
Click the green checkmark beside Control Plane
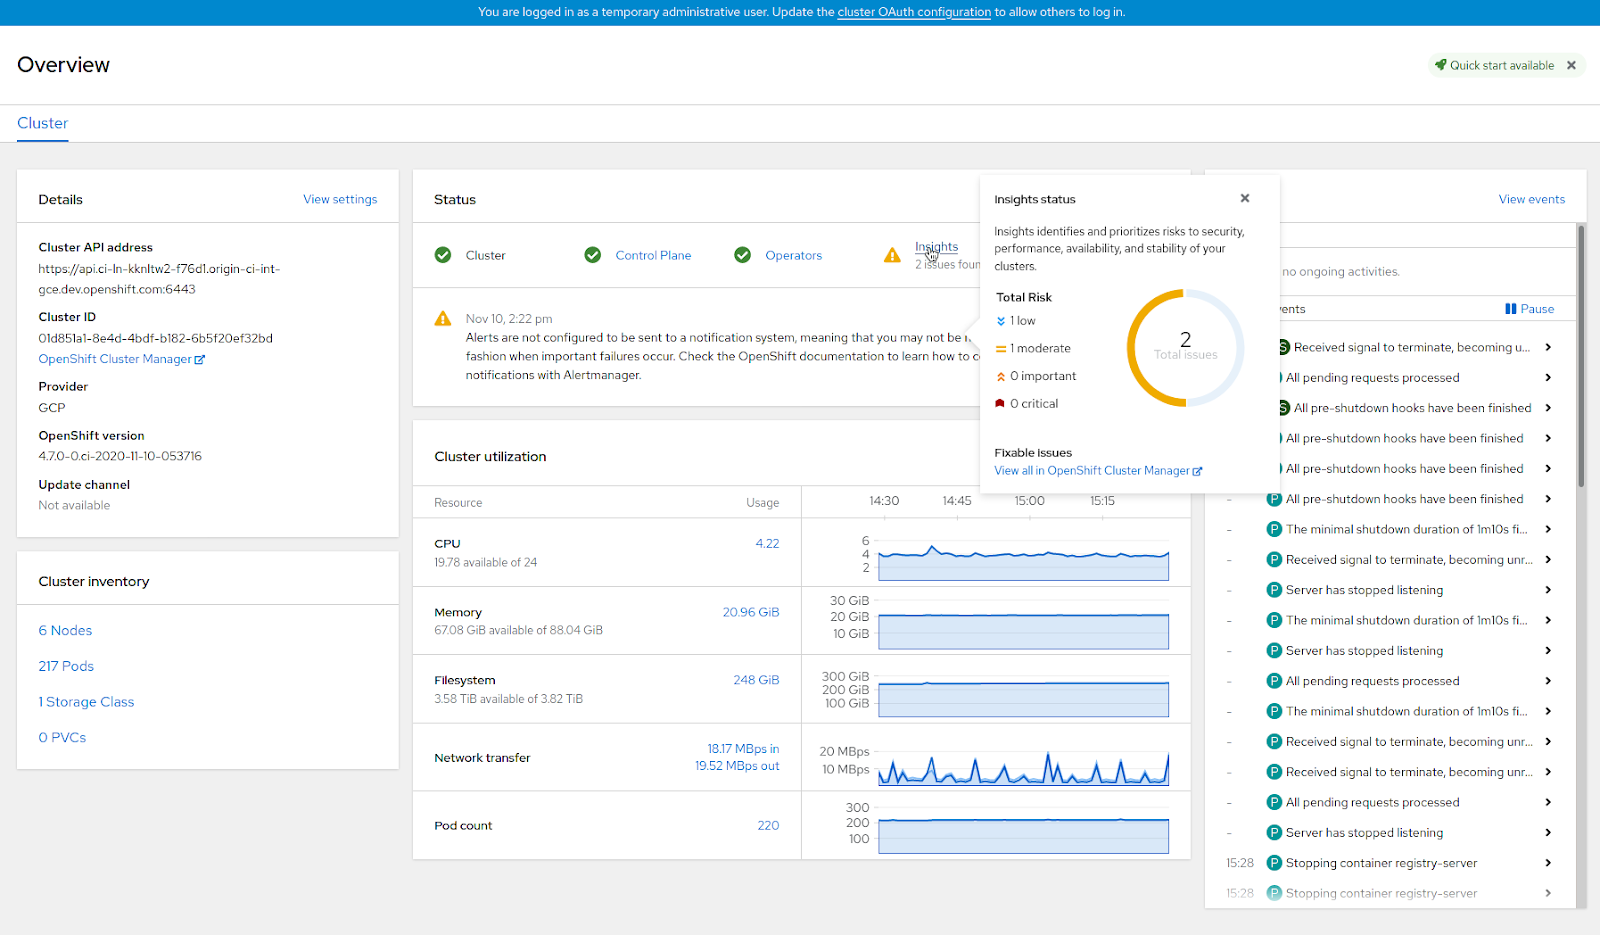pyautogui.click(x=593, y=255)
